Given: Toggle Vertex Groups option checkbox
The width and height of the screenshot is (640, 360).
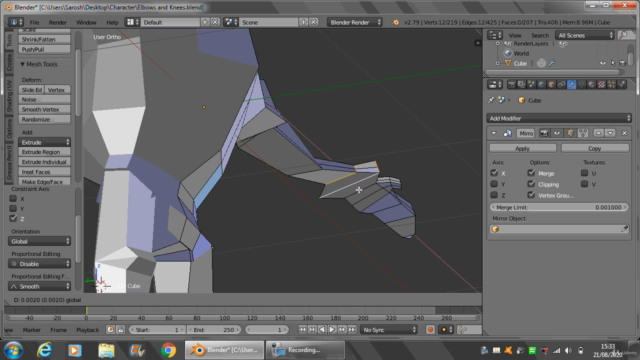Looking at the screenshot, I should pyautogui.click(x=531, y=195).
